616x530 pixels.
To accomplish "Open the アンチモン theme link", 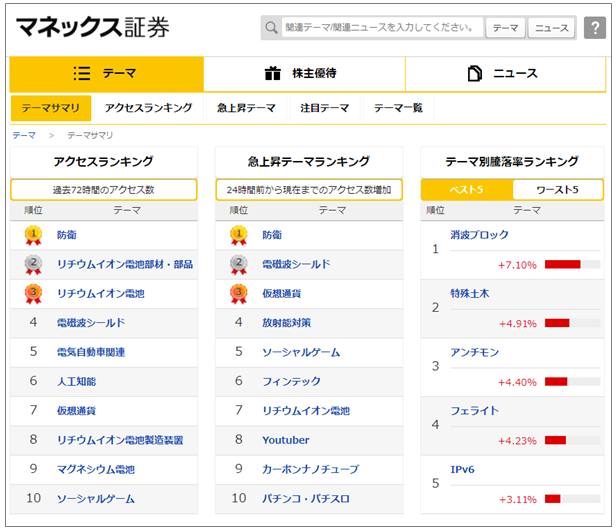I will point(475,352).
